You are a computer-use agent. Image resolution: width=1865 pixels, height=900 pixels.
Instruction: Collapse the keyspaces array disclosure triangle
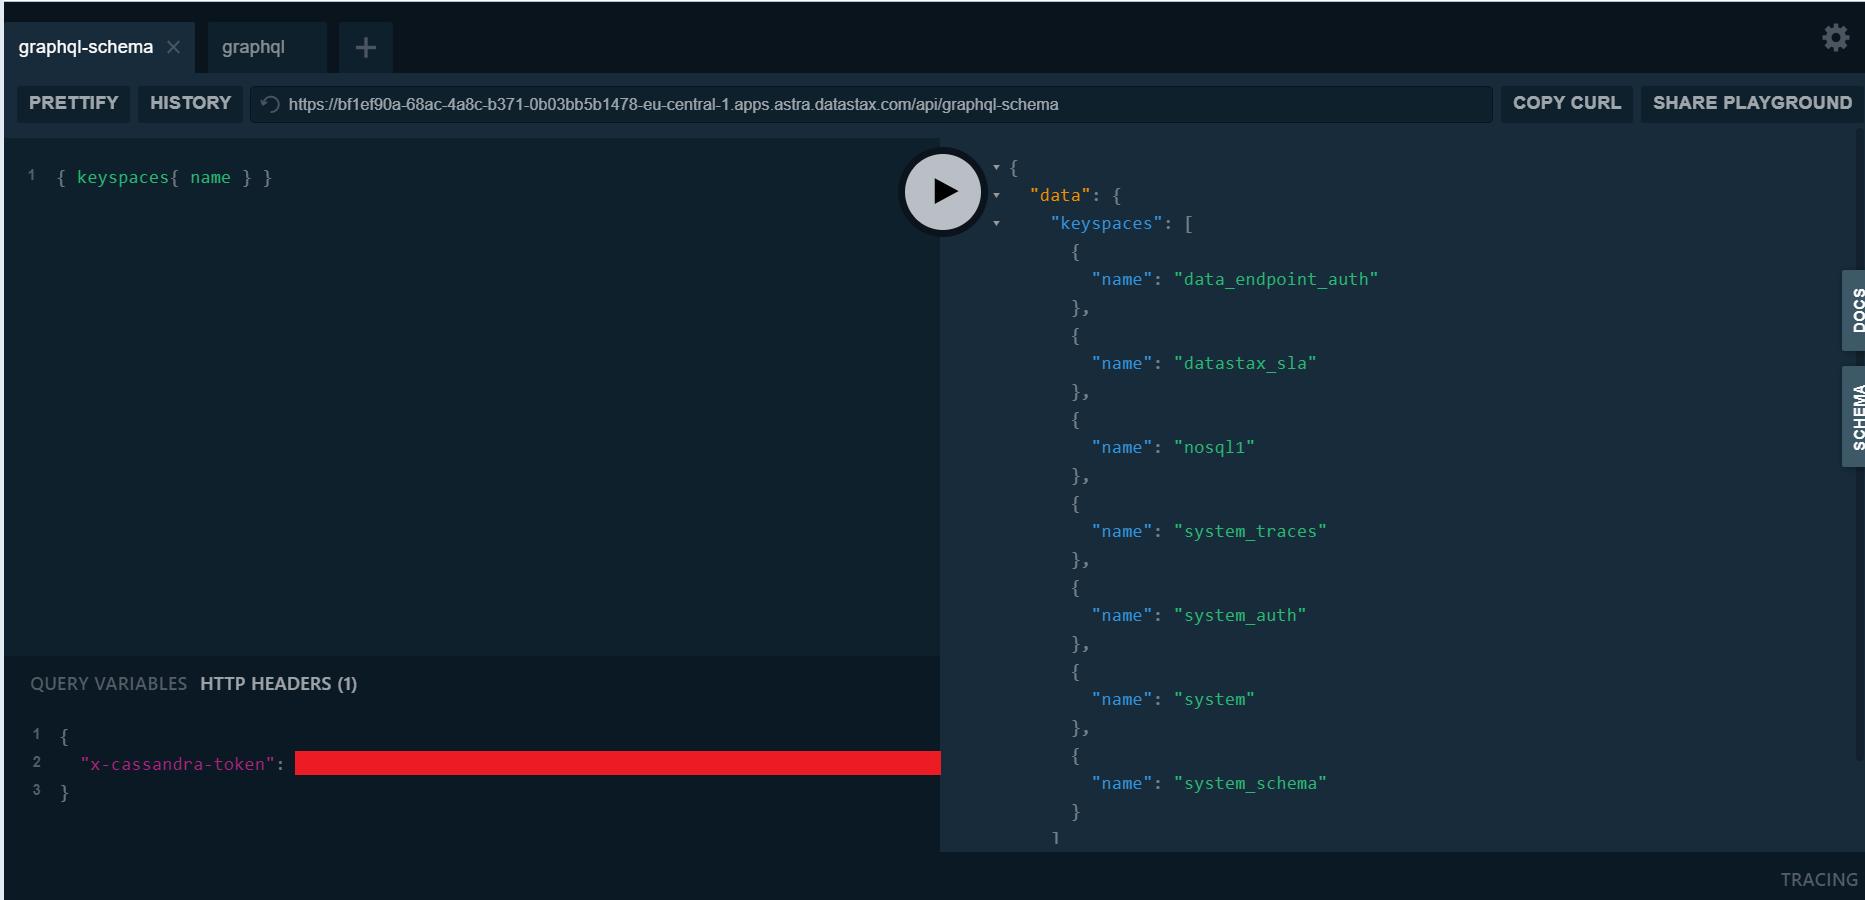pos(996,223)
